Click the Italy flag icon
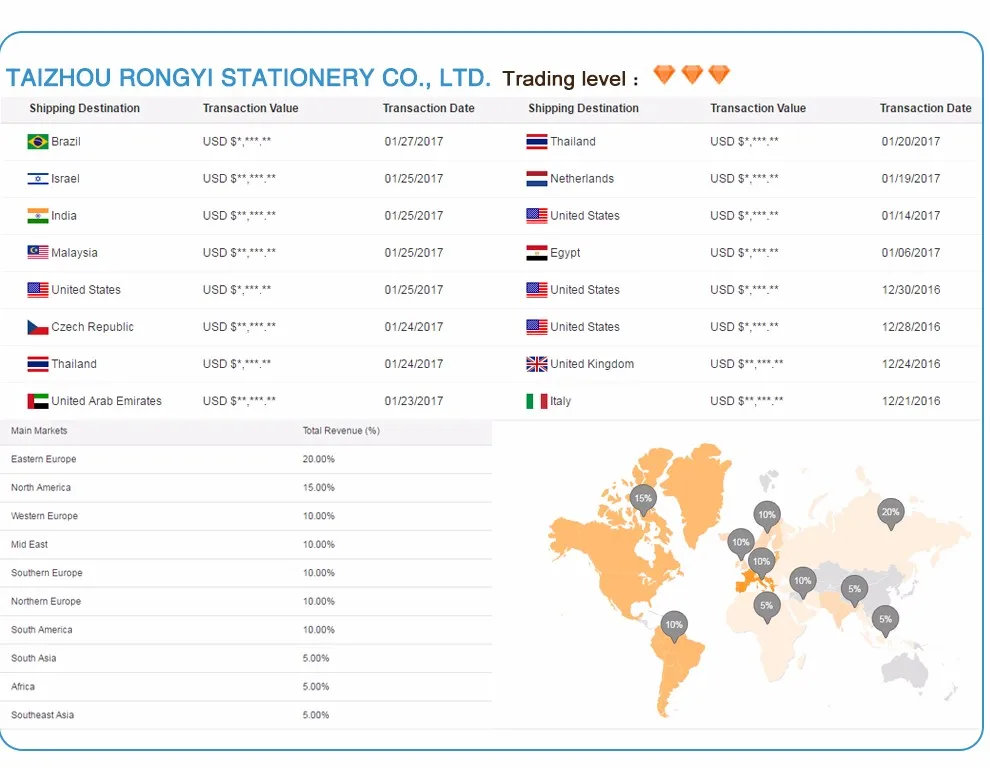Viewport: 990px width, 768px height. click(537, 401)
